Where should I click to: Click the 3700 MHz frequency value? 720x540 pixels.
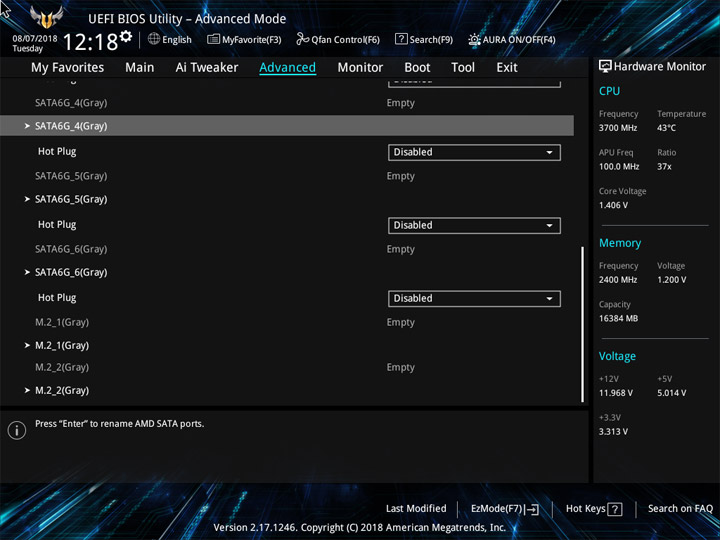(x=618, y=128)
